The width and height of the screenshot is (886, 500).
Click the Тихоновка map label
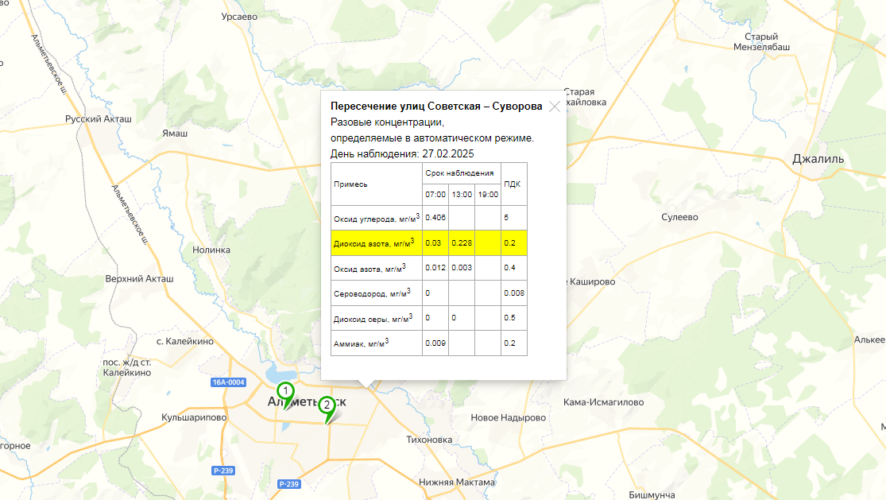pyautogui.click(x=430, y=440)
